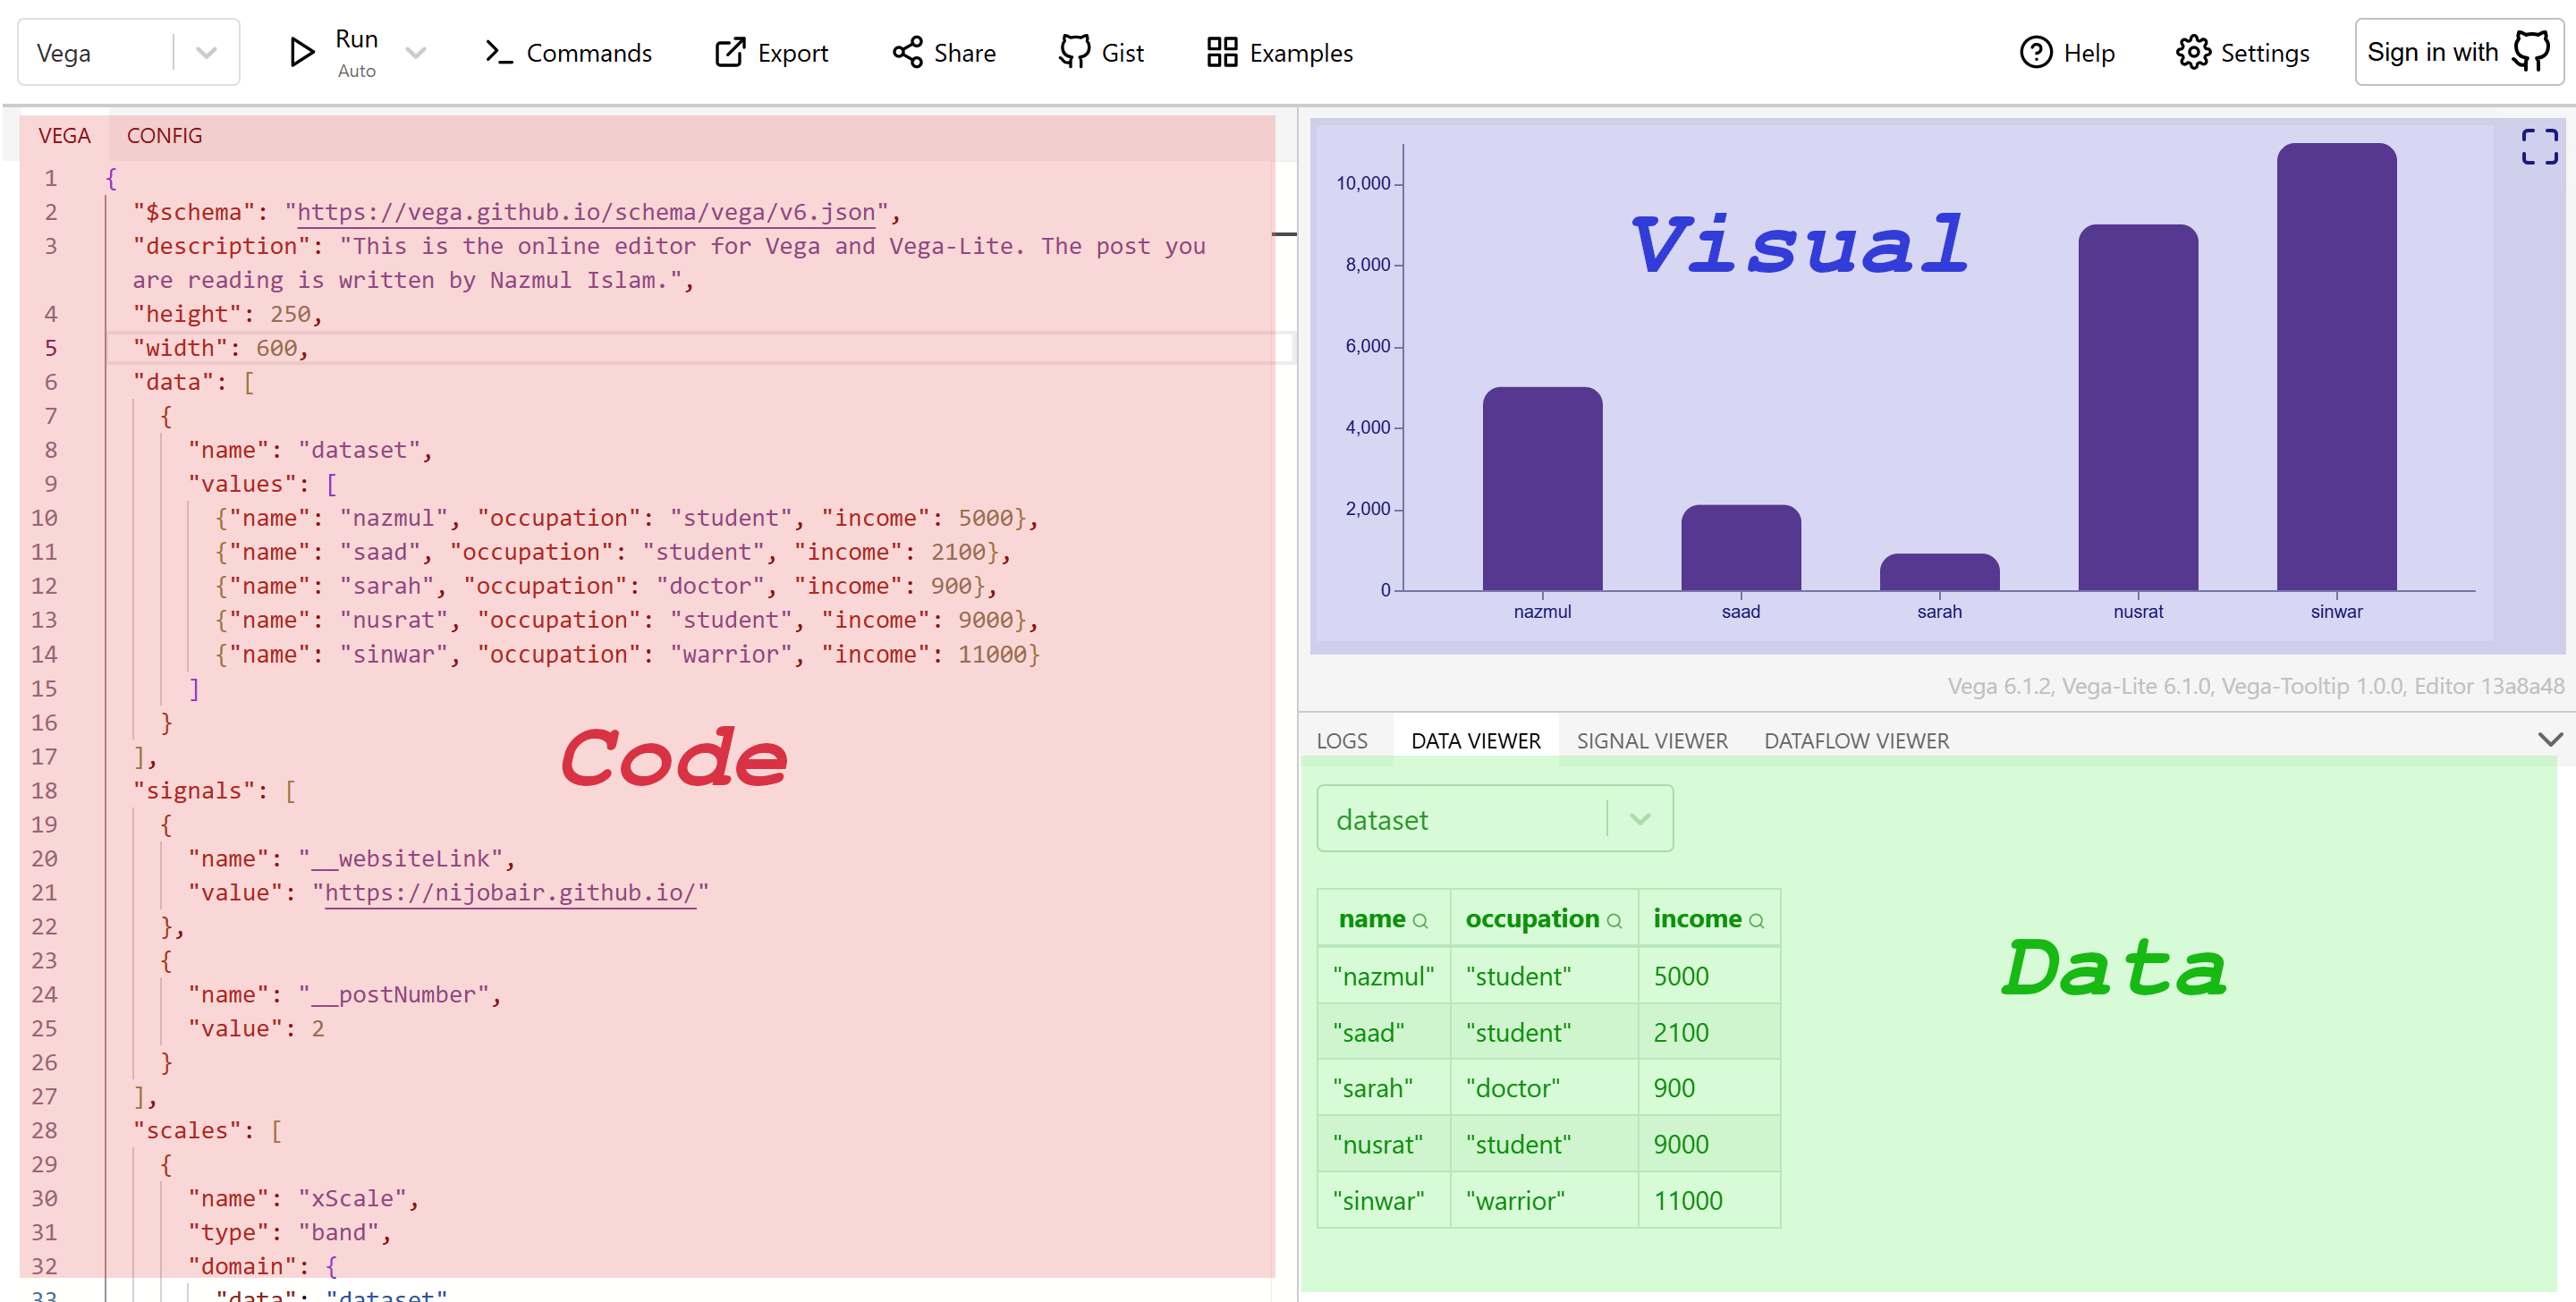Click the Commands button label
This screenshot has height=1302, width=2576.
[589, 53]
